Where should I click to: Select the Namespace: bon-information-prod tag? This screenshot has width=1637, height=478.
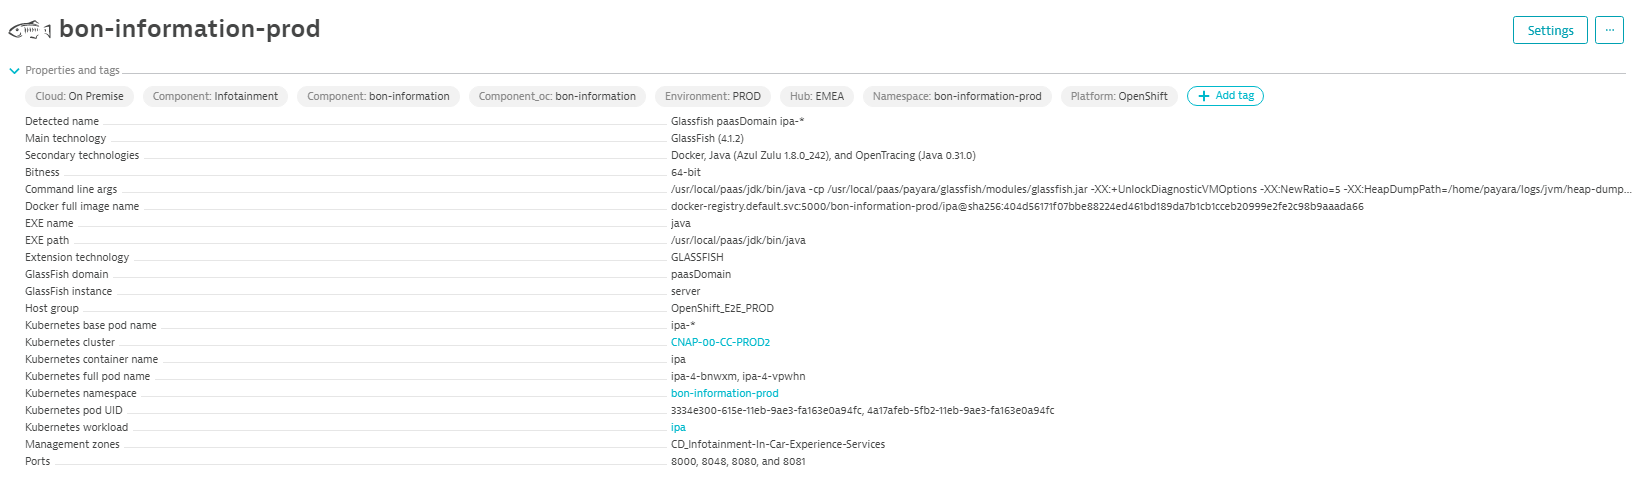[956, 96]
